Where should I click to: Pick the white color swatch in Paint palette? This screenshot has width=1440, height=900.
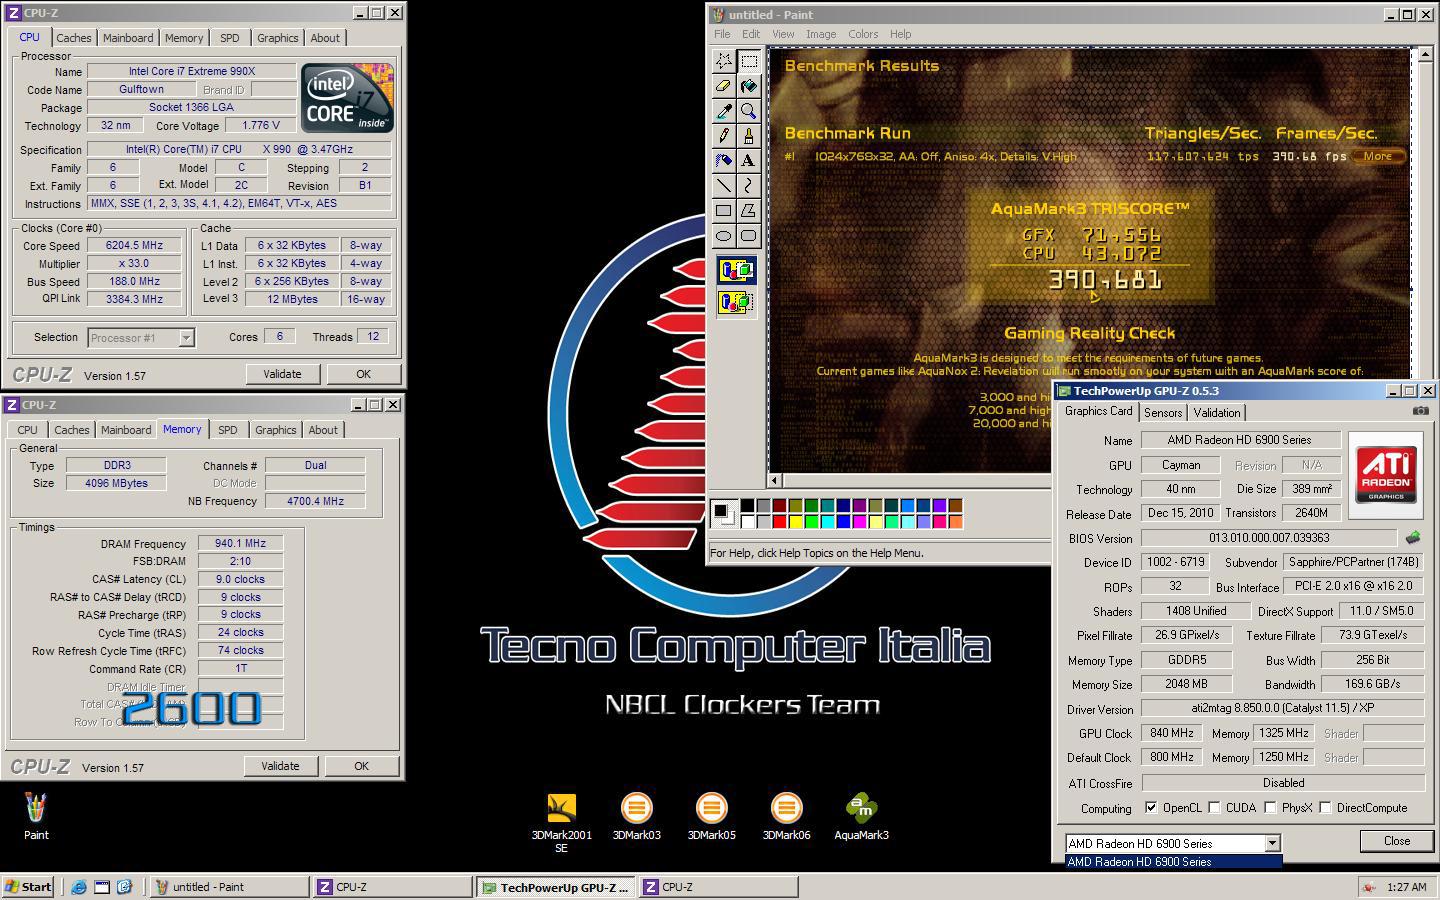coord(747,521)
